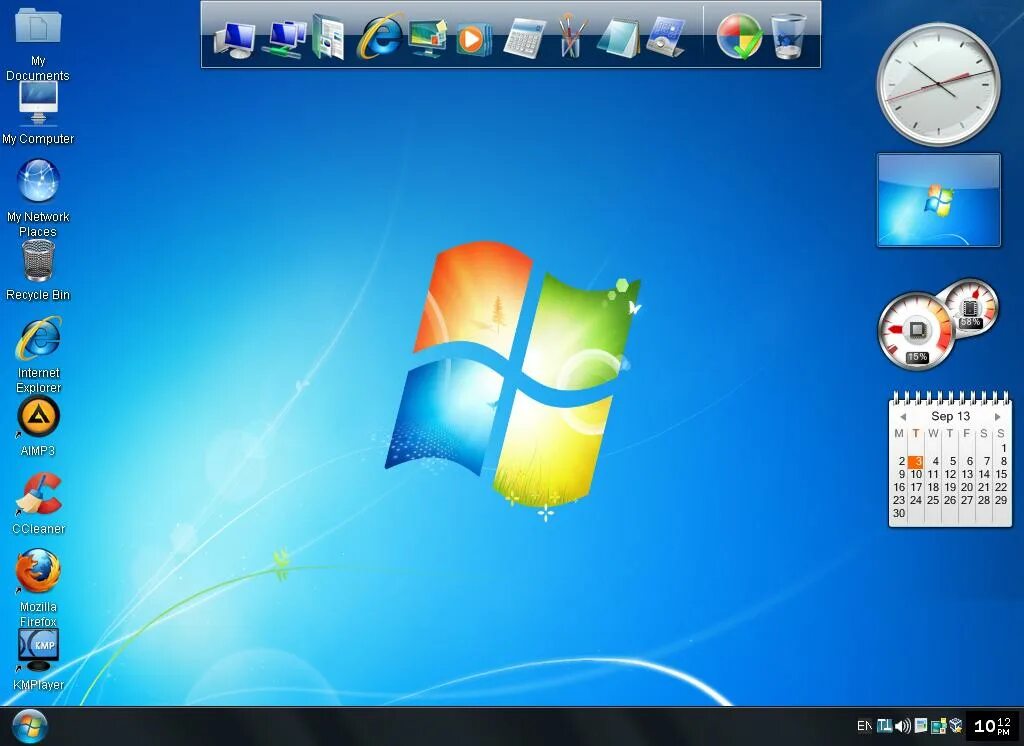
Task: Click the Sep 13 calendar header
Action: (950, 416)
